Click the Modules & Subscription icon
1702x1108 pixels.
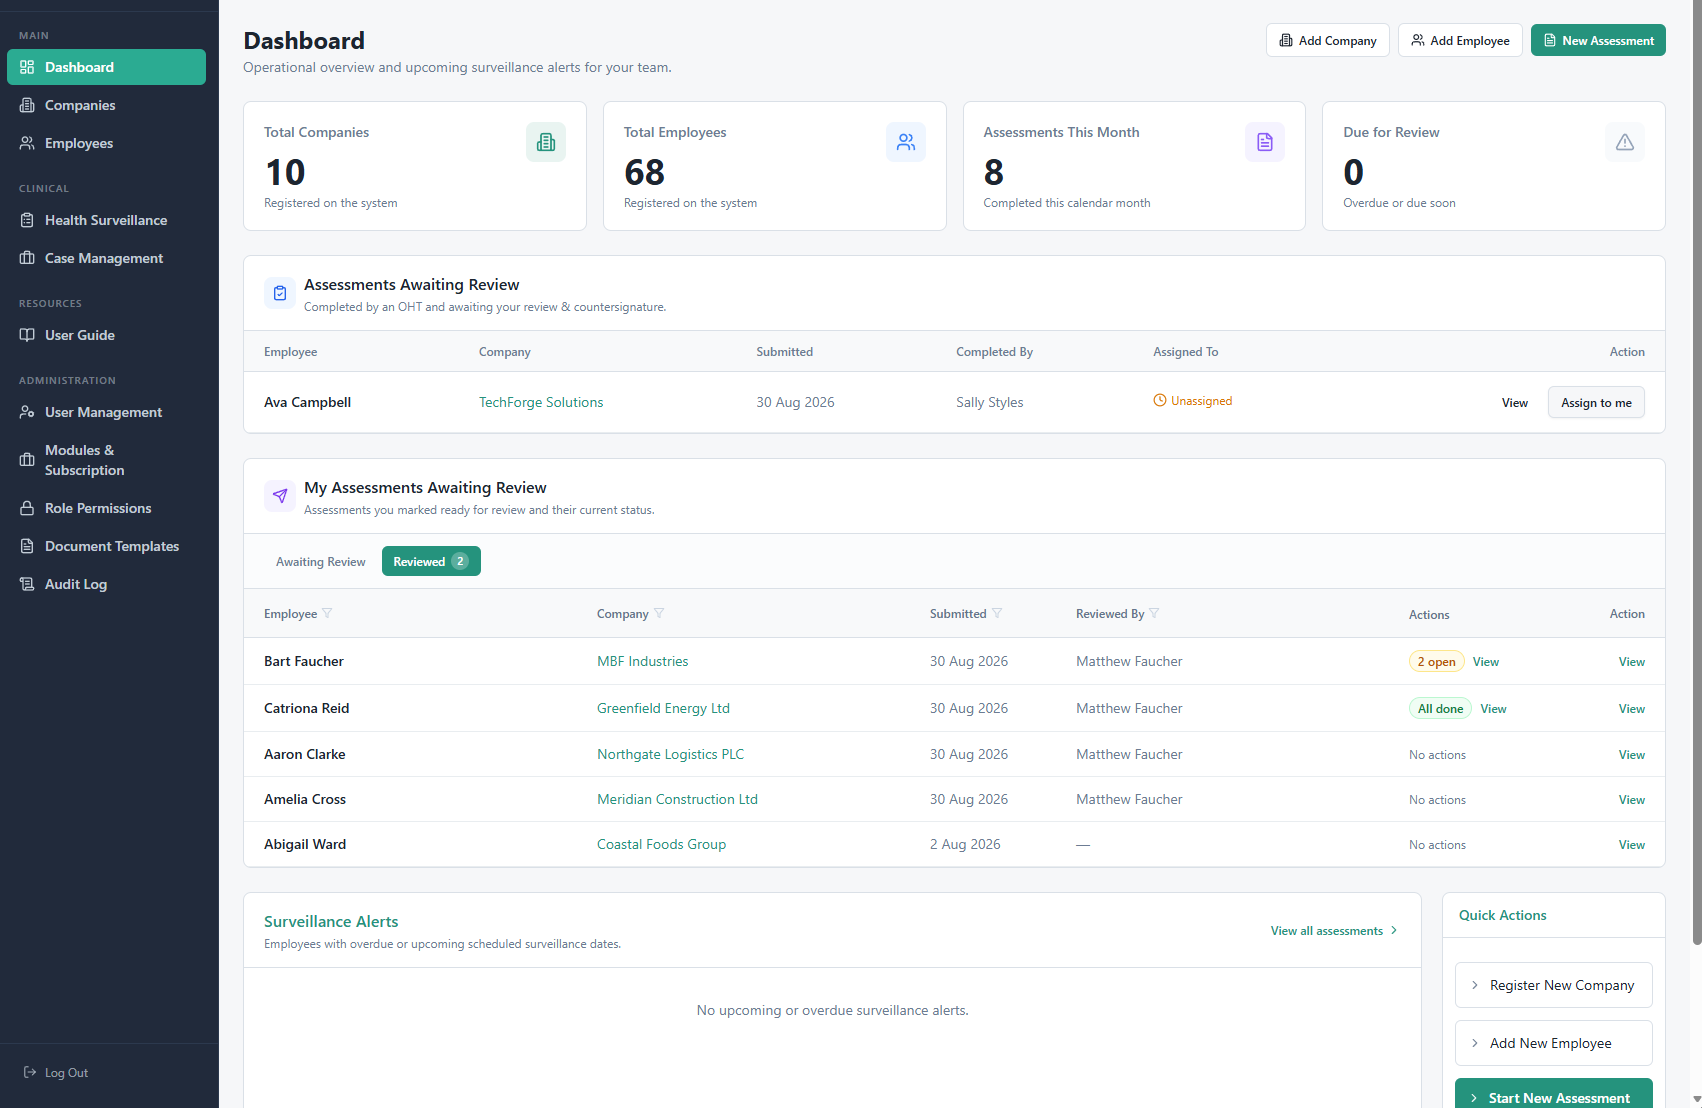click(27, 460)
